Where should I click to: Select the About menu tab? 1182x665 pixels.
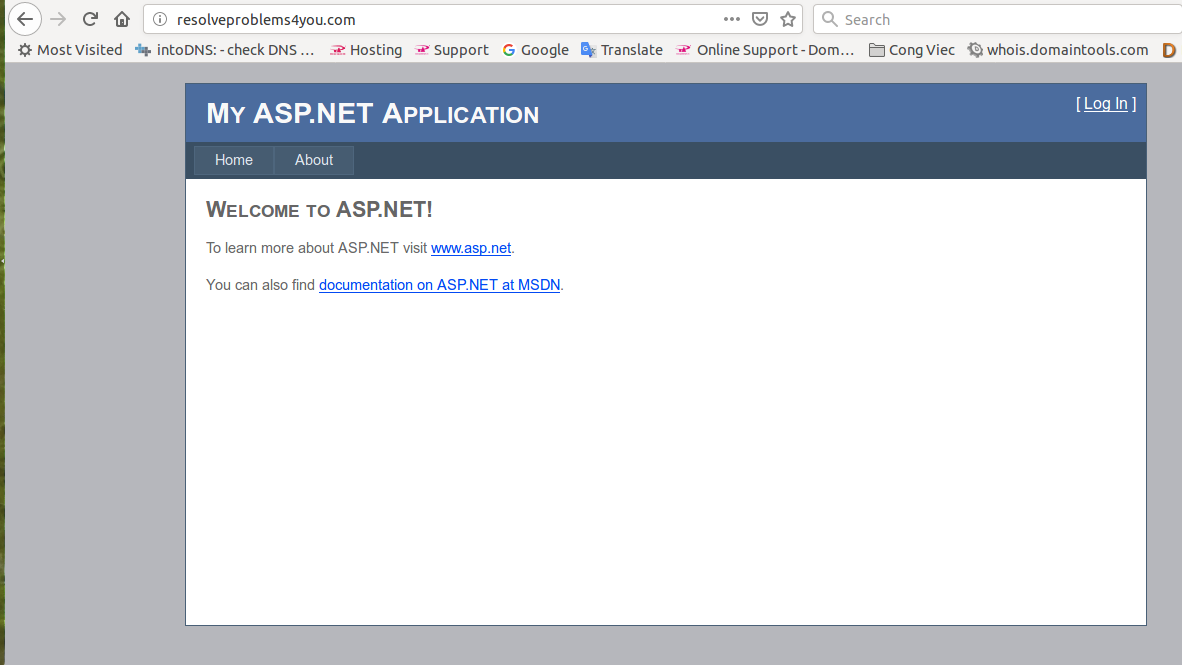[x=314, y=160]
